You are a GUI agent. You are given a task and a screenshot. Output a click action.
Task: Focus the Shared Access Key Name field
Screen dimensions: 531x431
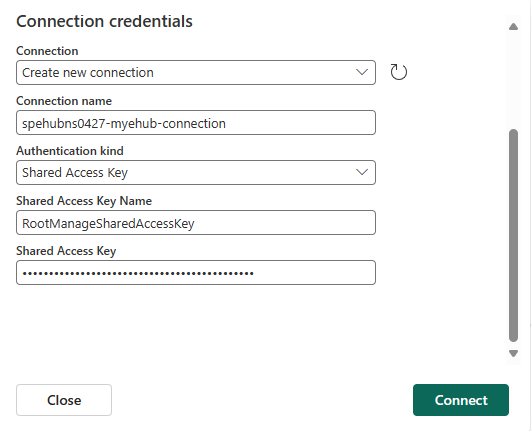click(x=196, y=222)
